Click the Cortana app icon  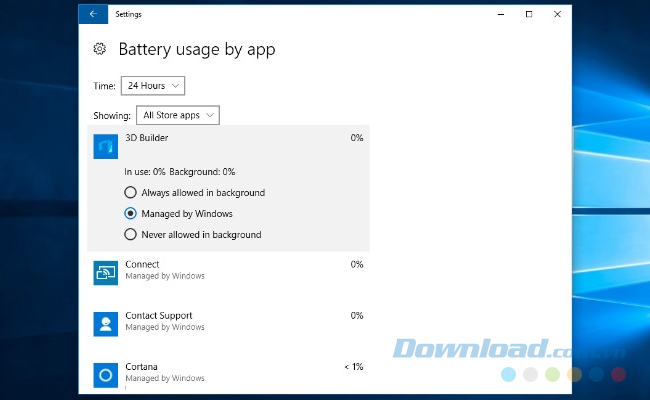point(106,374)
